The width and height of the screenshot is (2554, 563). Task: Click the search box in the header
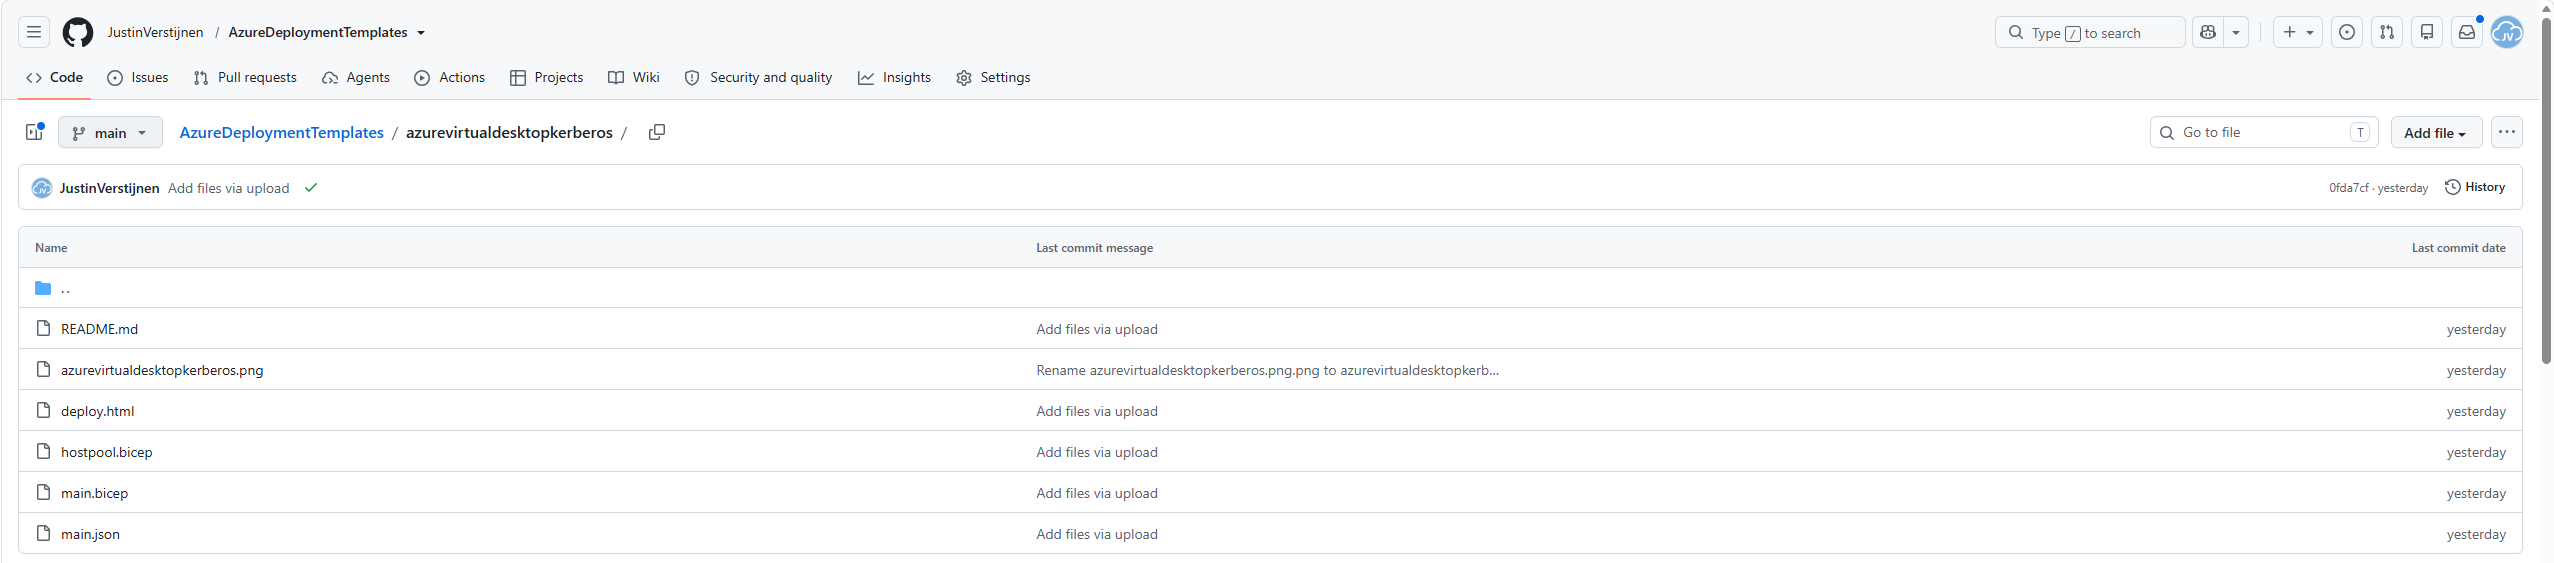(x=2090, y=32)
